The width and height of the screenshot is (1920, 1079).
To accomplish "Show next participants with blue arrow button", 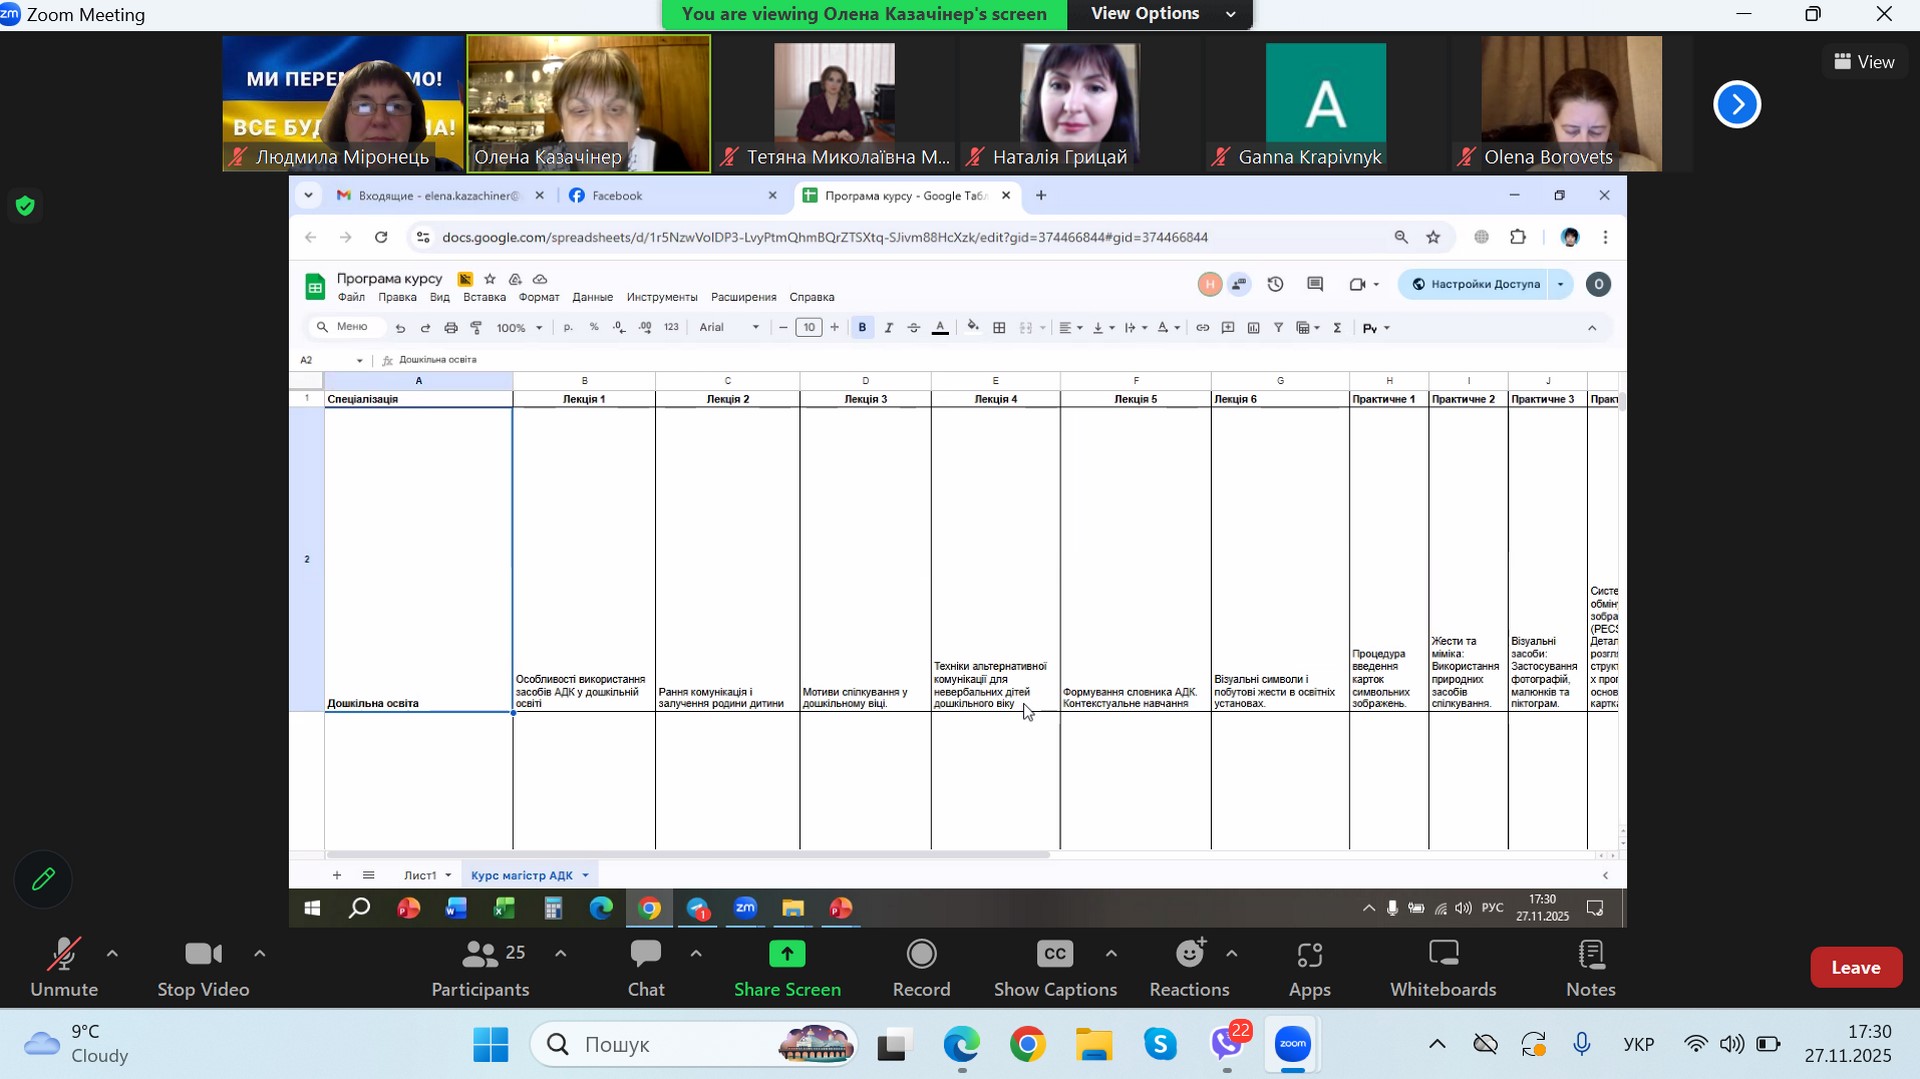I will pos(1737,104).
